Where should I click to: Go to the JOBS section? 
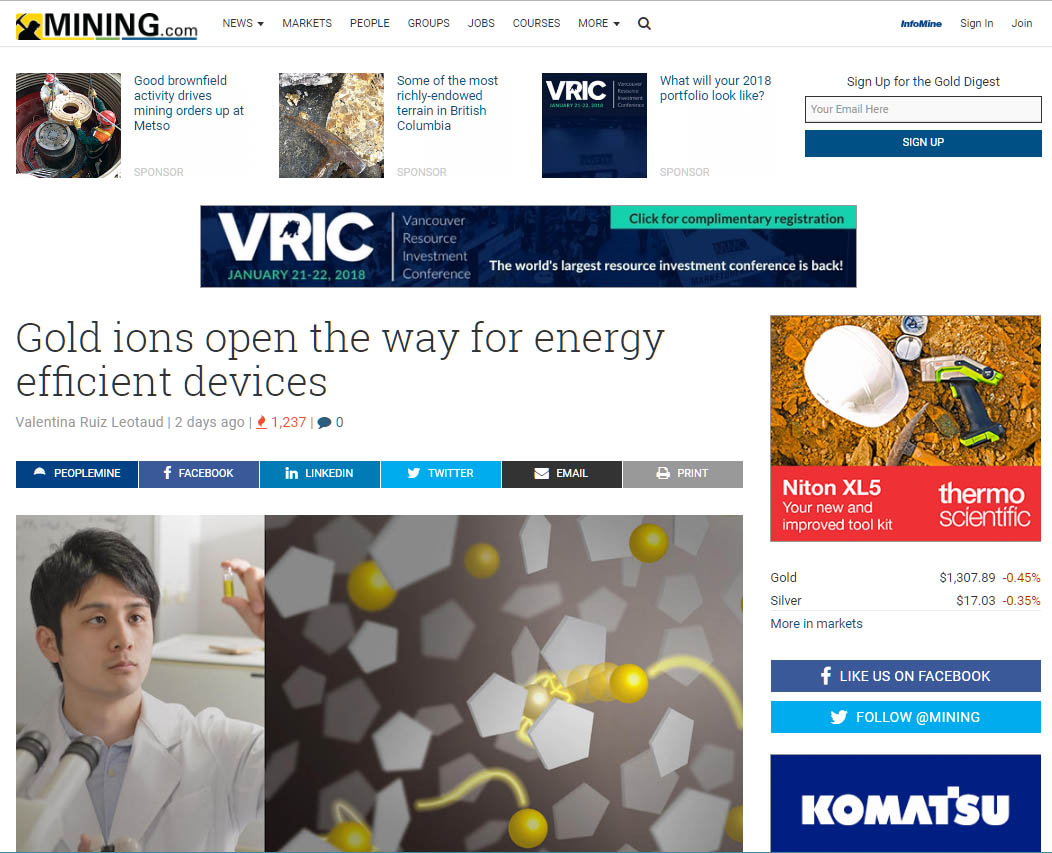point(481,23)
